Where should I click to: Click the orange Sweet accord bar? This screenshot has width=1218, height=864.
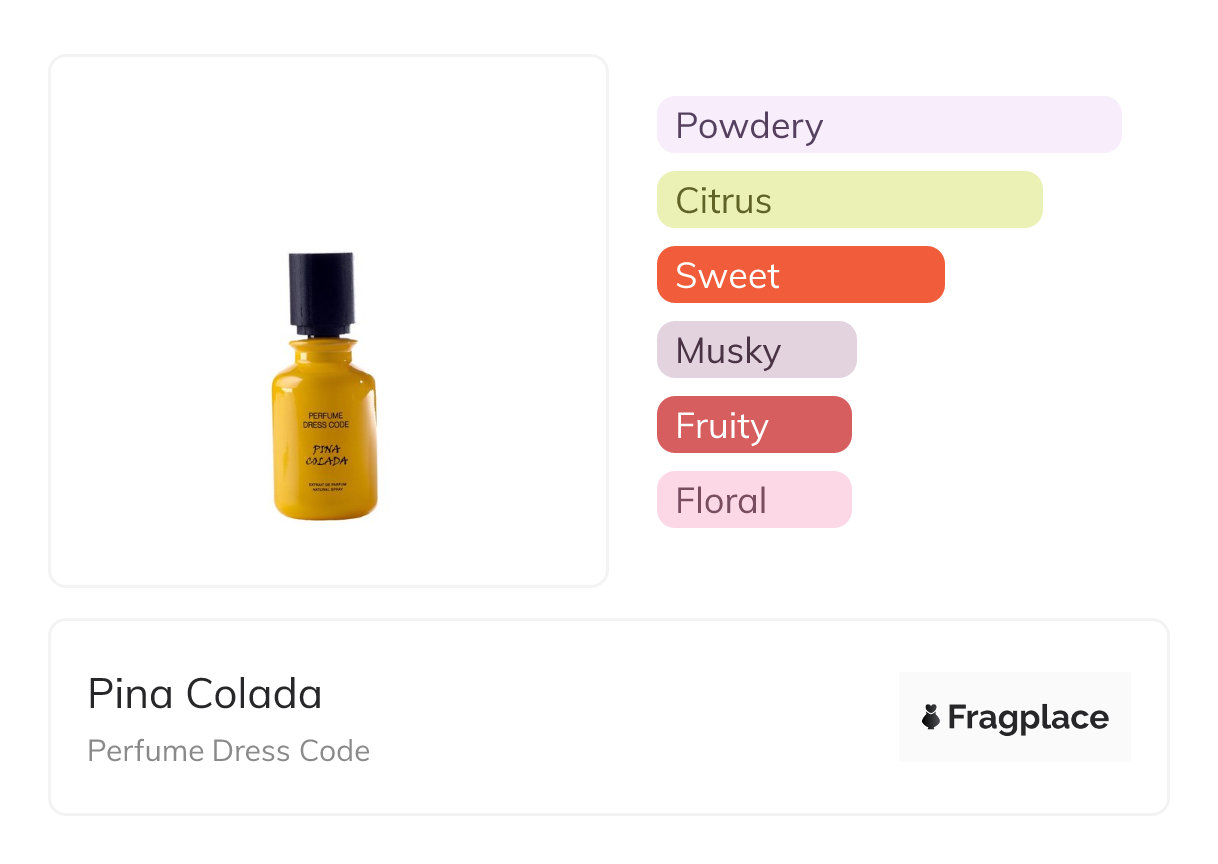click(x=800, y=275)
